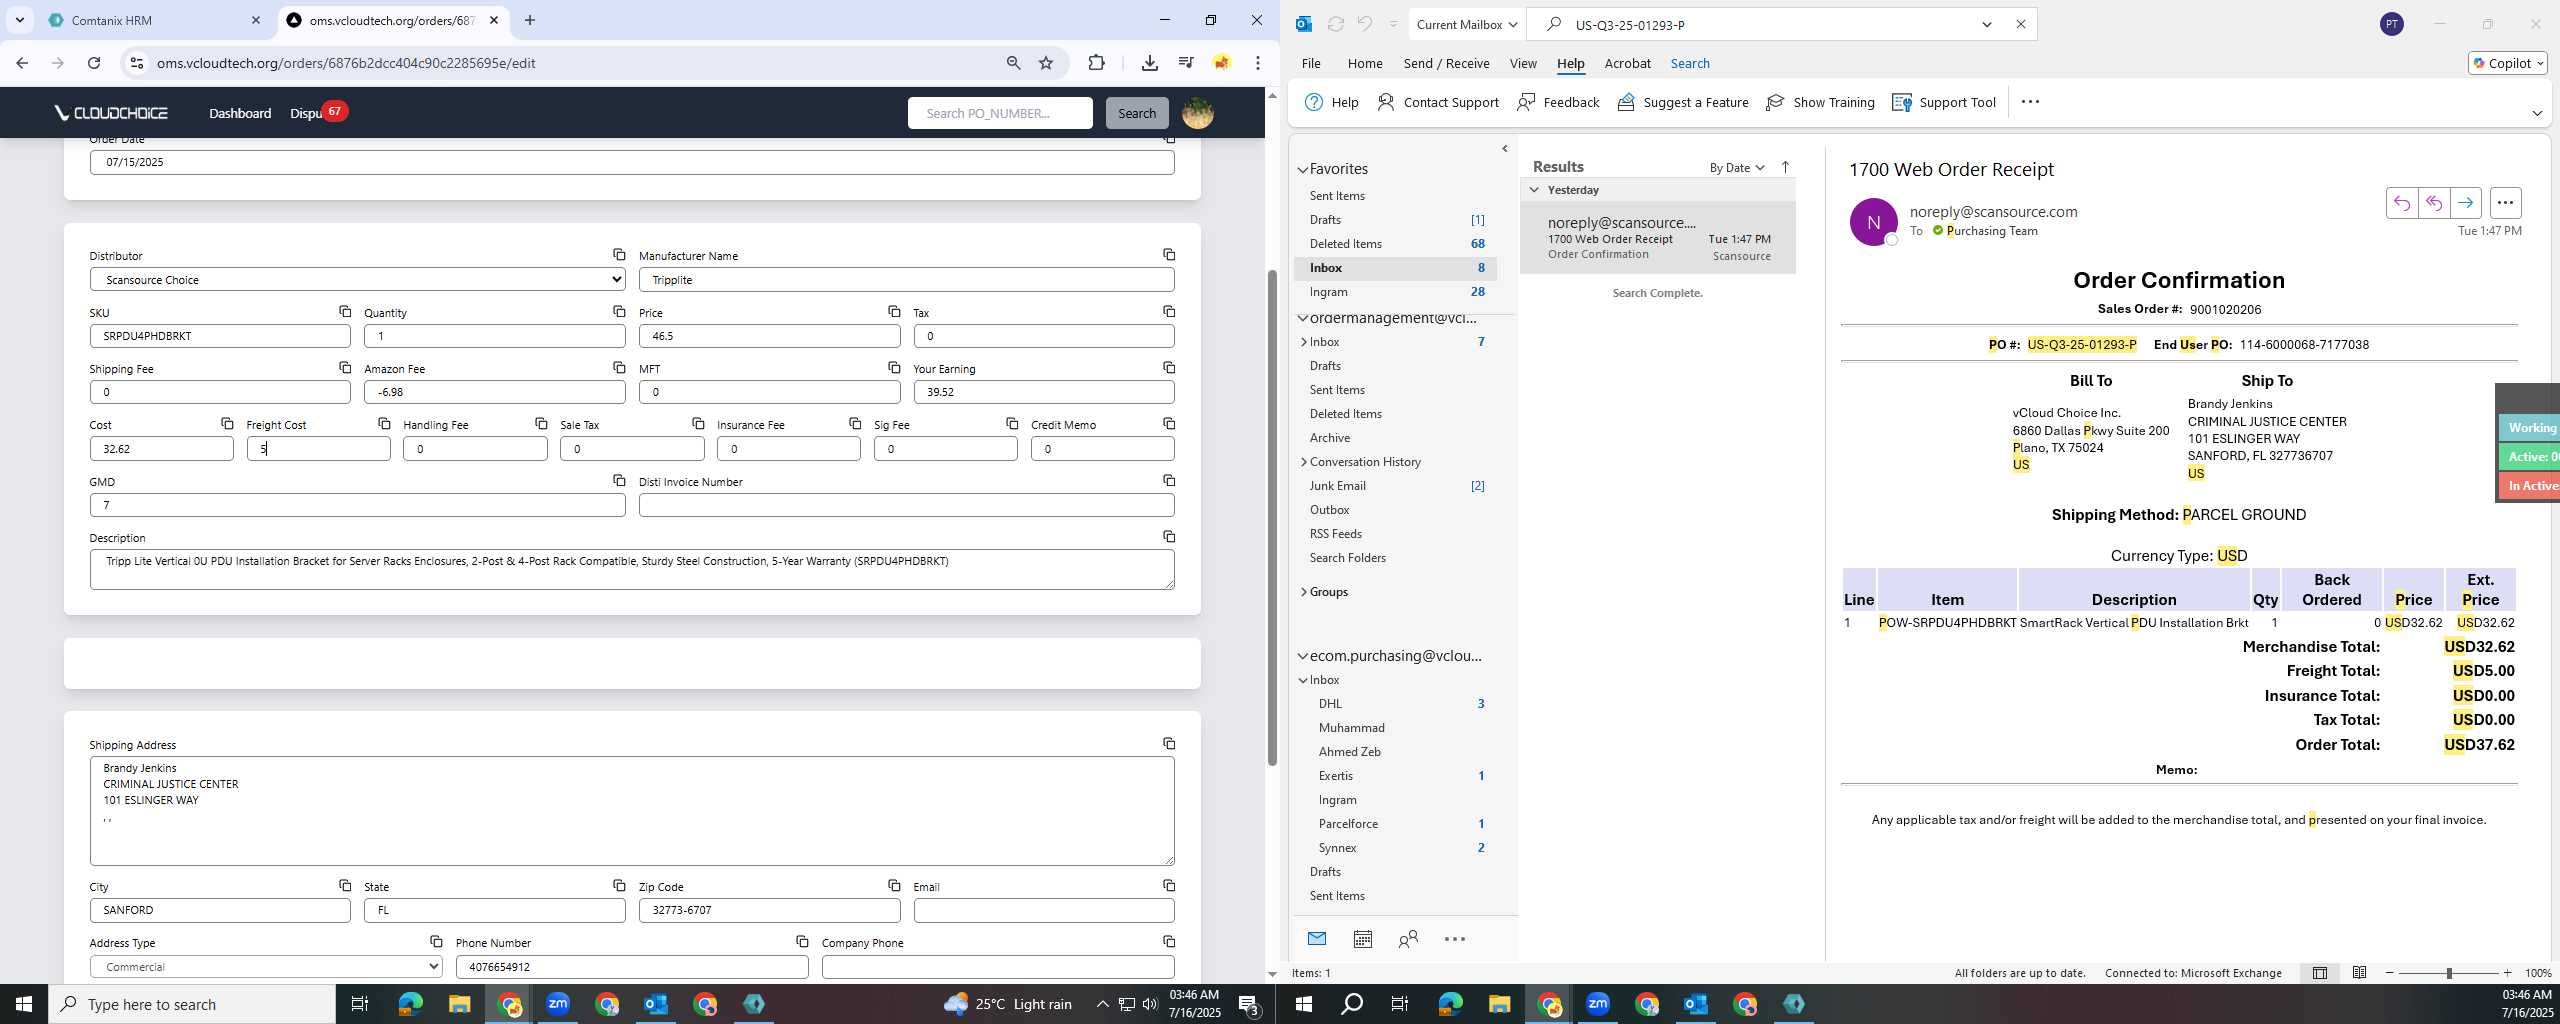
Task: Switch to Send / Receive tab
Action: point(1446,63)
